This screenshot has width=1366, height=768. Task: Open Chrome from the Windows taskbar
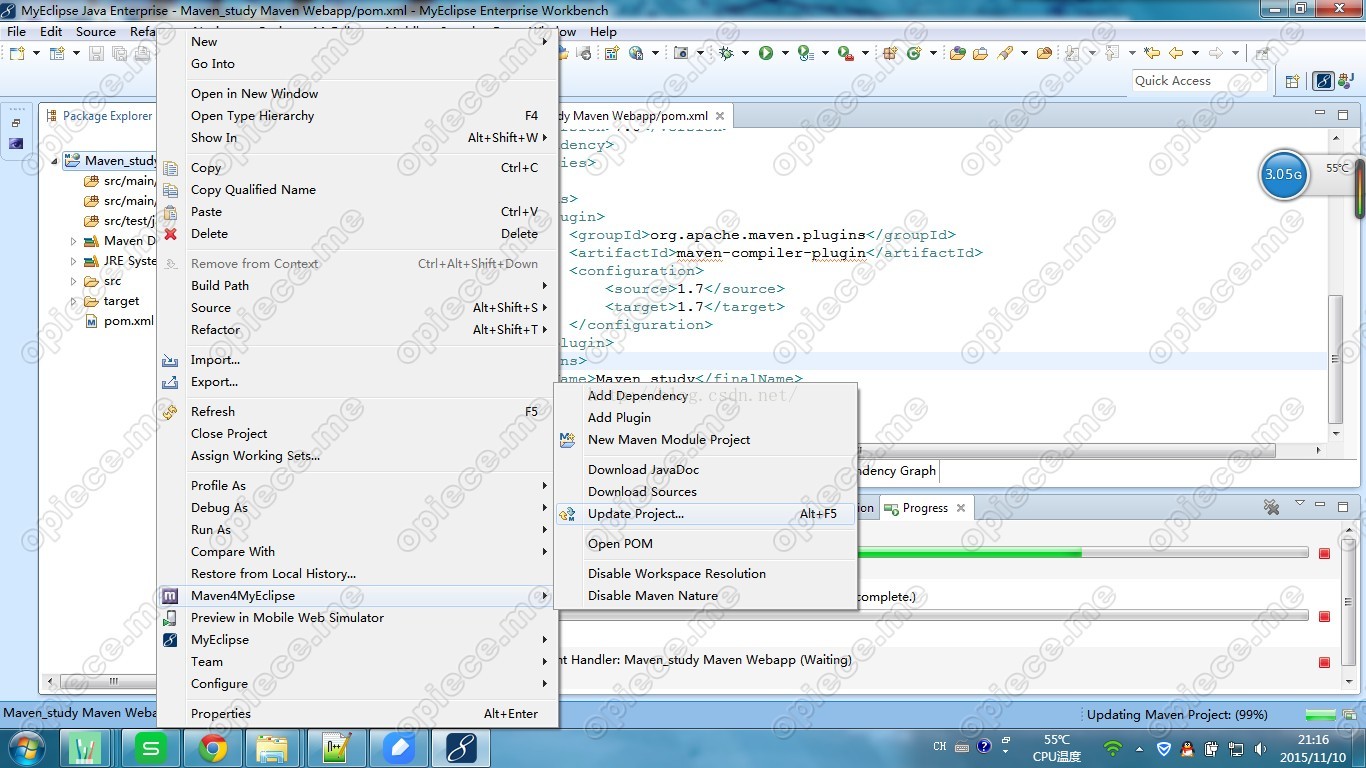click(x=212, y=748)
